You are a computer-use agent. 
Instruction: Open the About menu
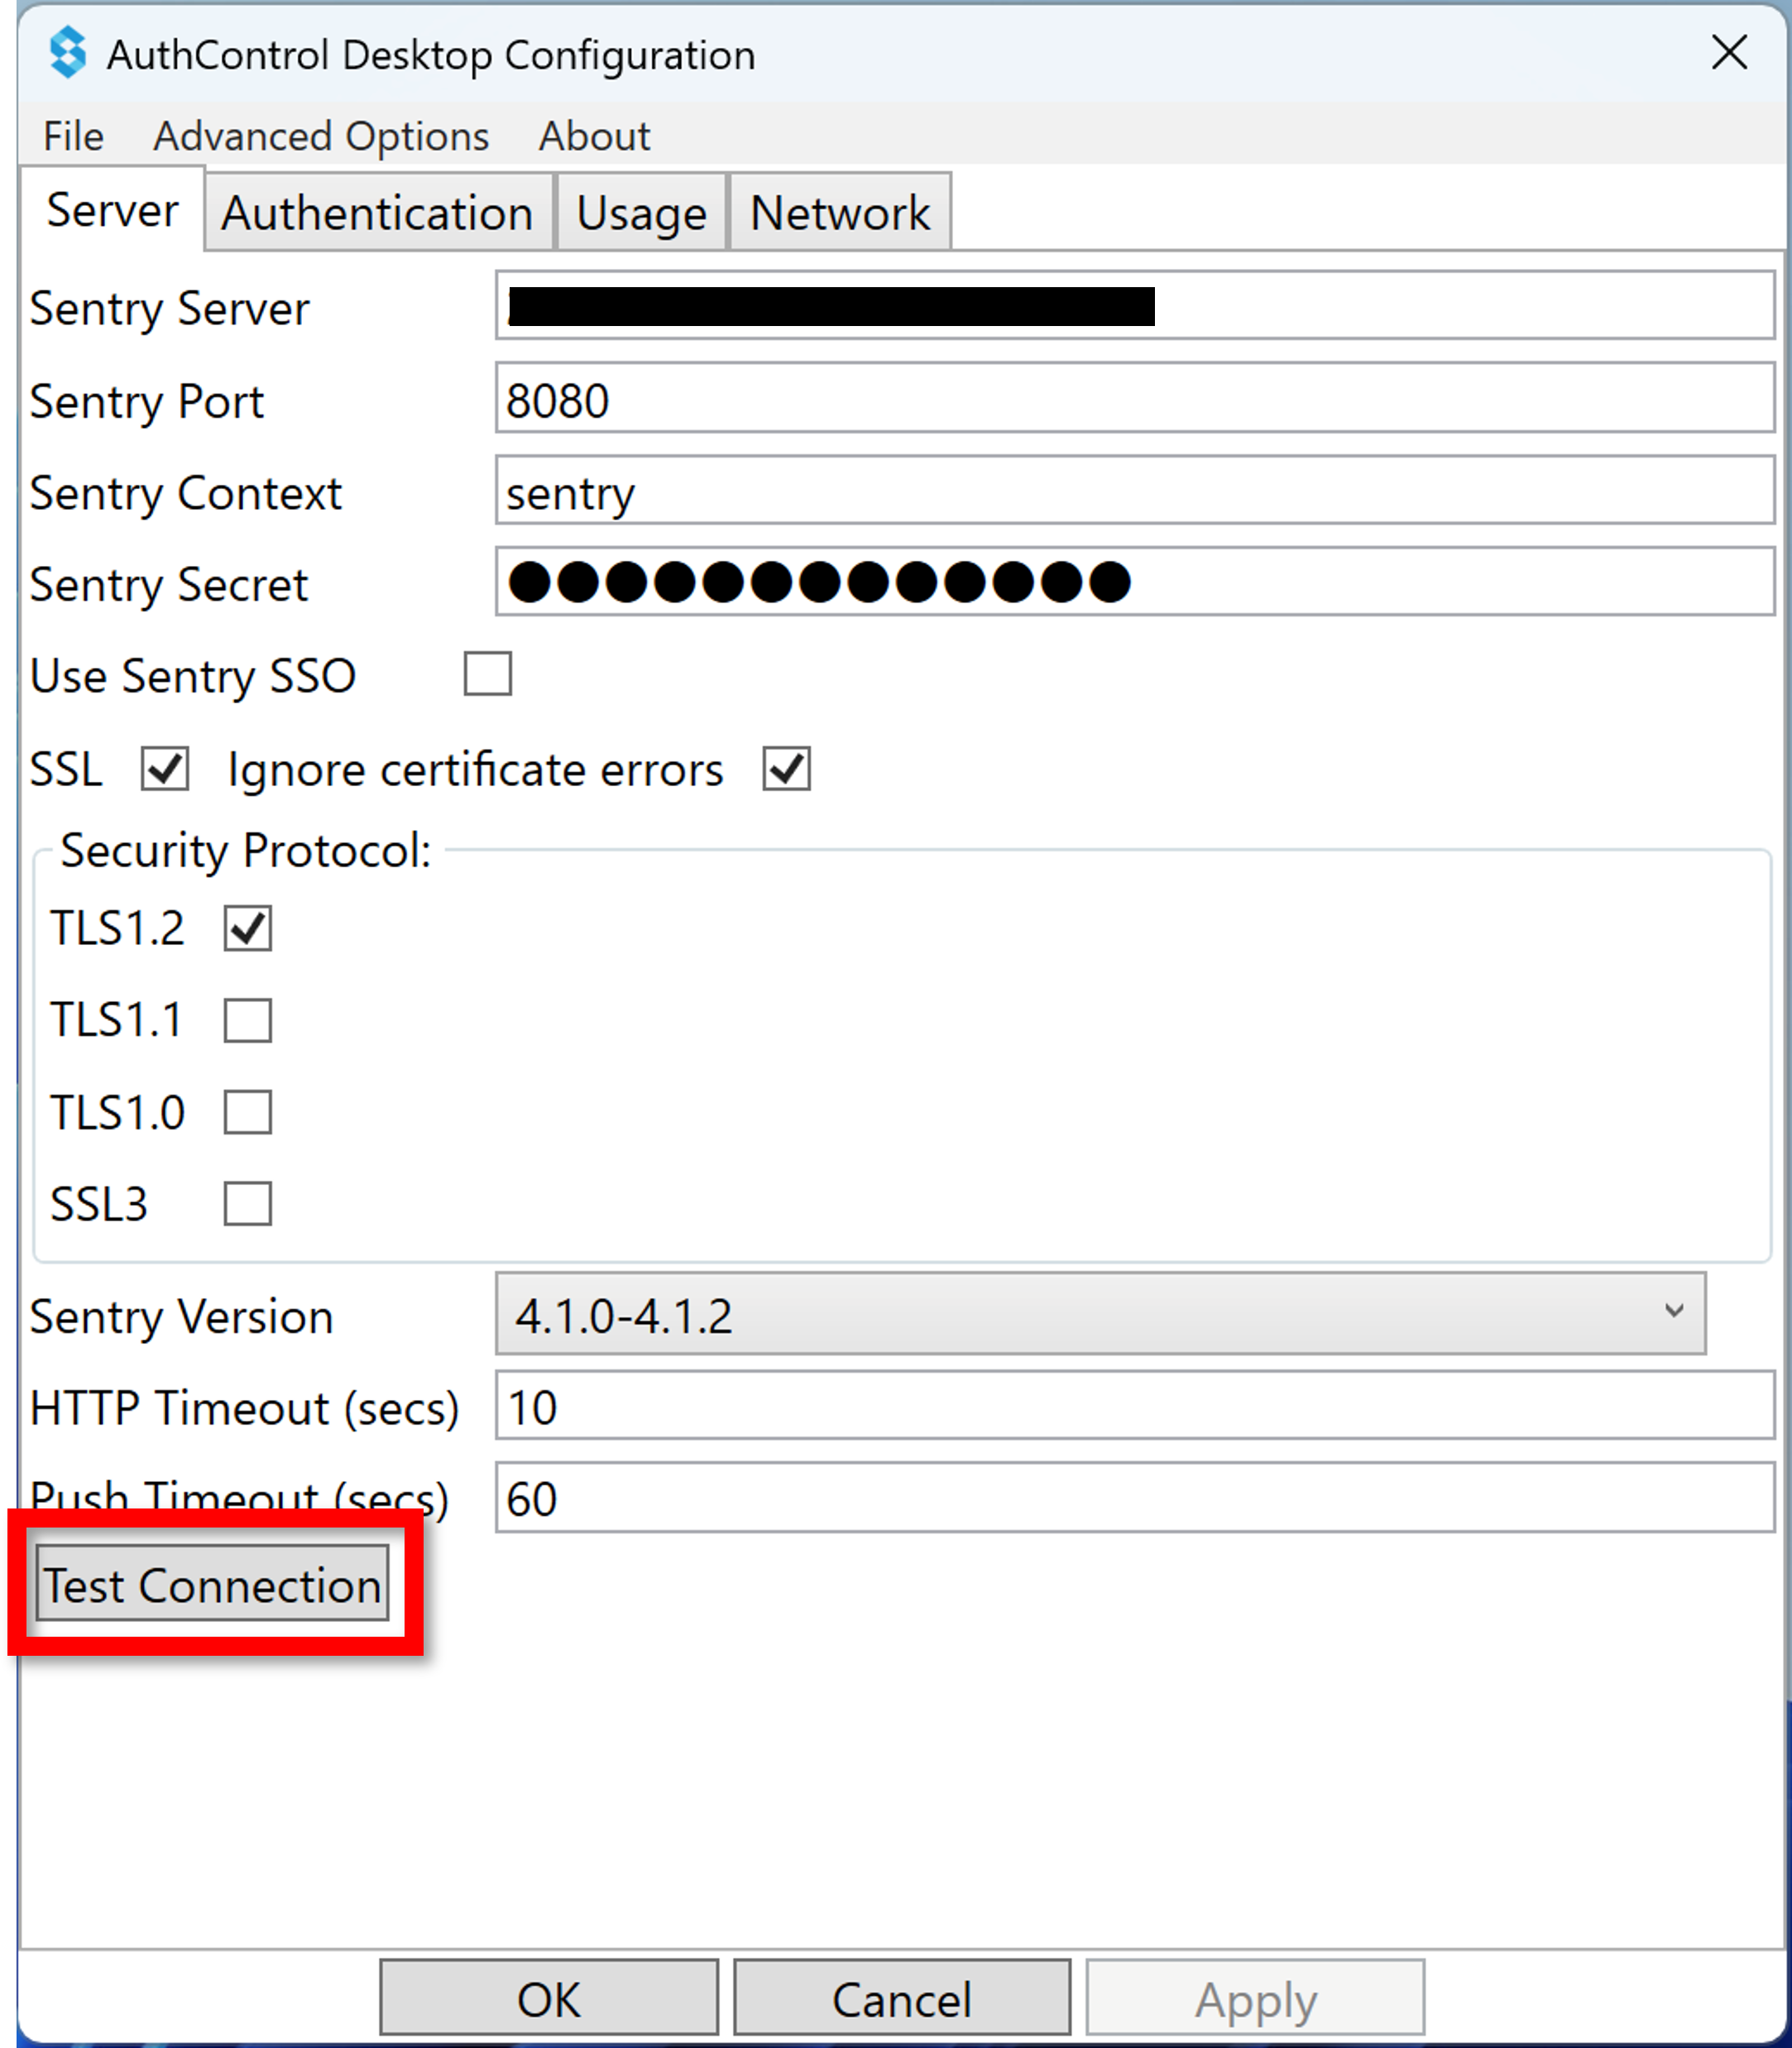594,136
